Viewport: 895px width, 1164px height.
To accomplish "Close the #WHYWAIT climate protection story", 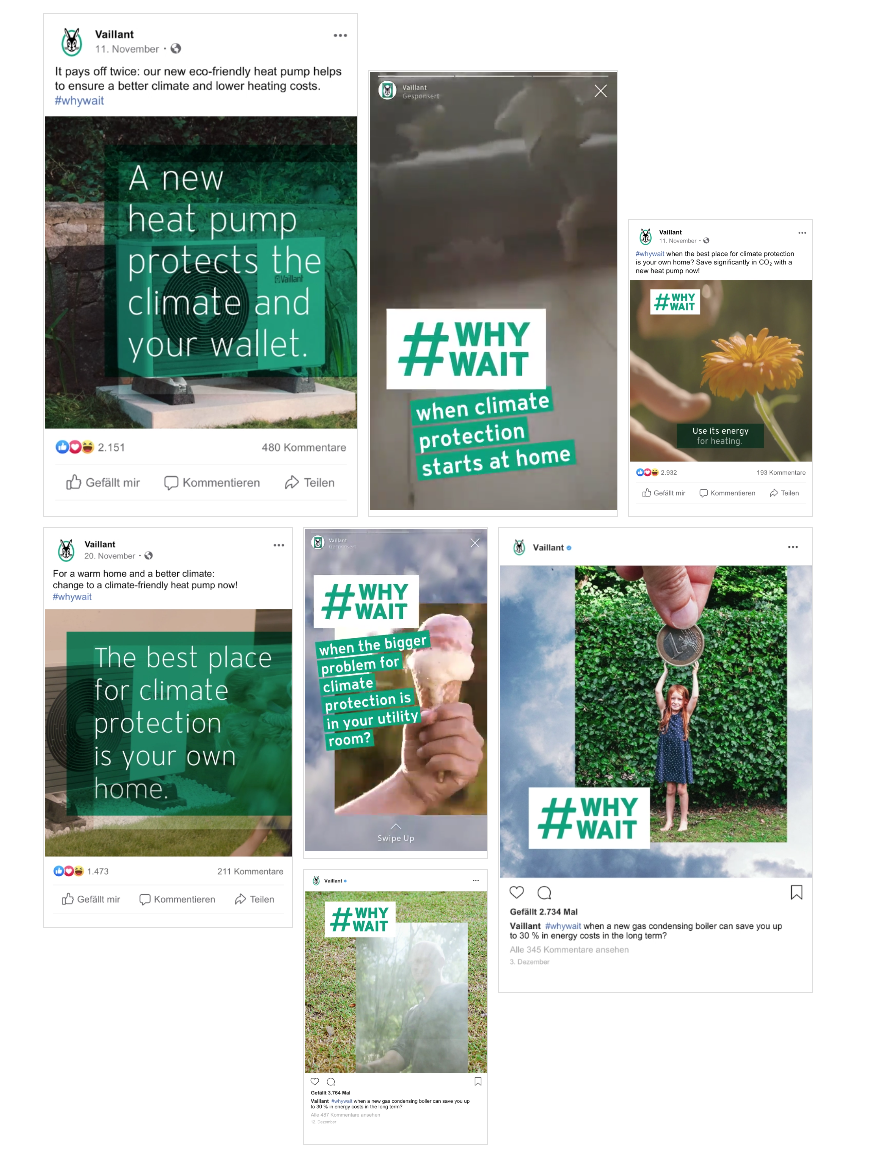I will (600, 91).
